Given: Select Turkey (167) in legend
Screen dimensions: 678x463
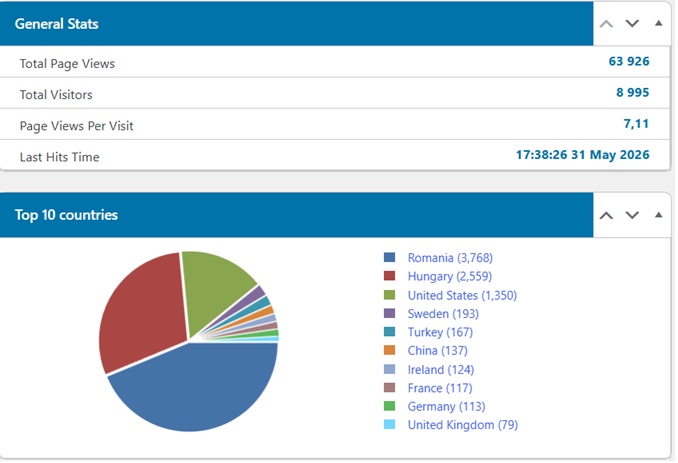Looking at the screenshot, I should click(x=442, y=333).
